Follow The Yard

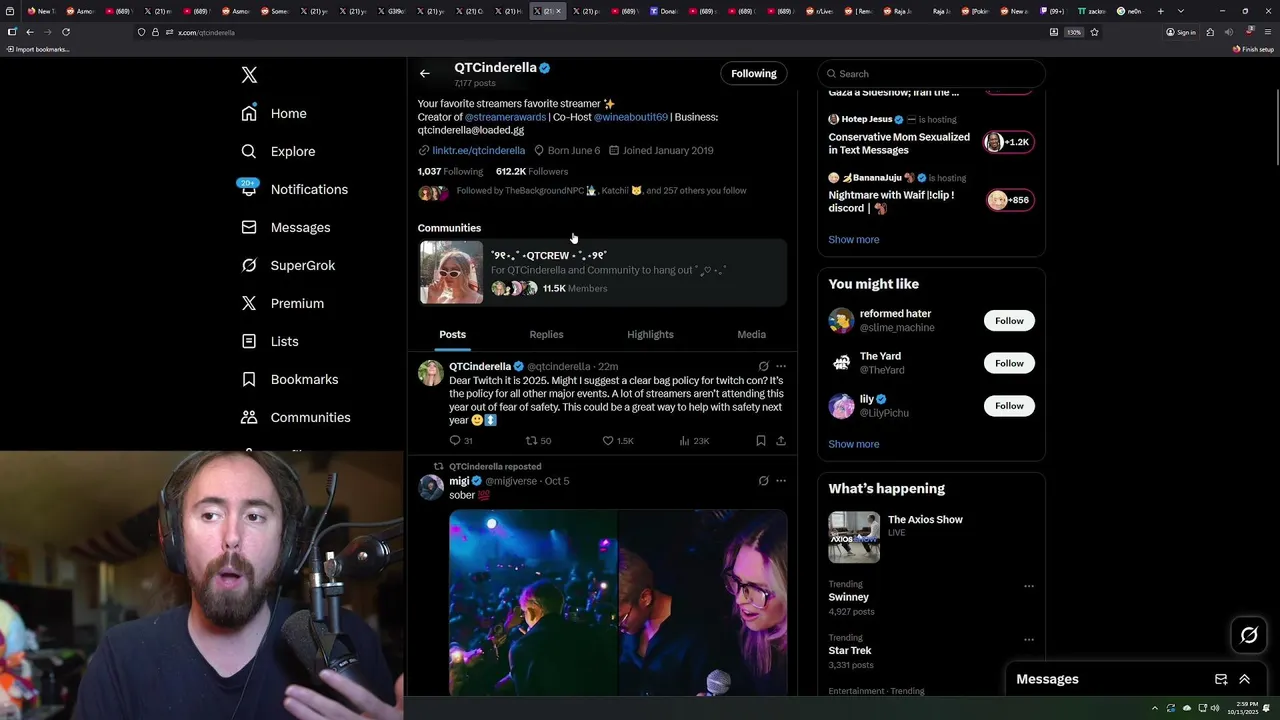[1009, 363]
